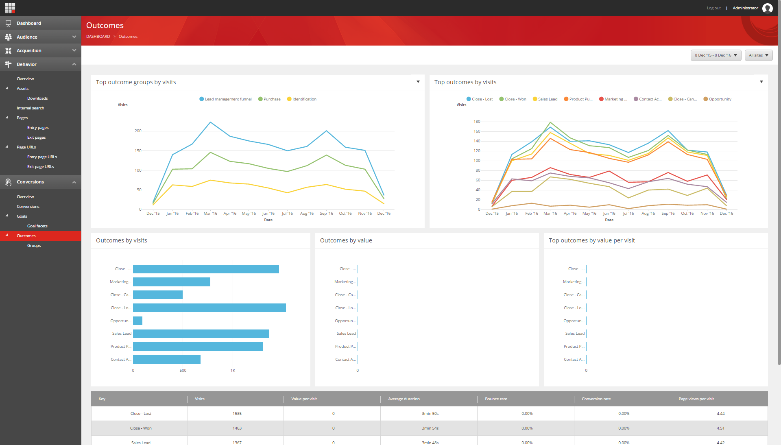Viewport: 781px width, 445px height.
Task: Select Entry pages item
Action: (38, 128)
